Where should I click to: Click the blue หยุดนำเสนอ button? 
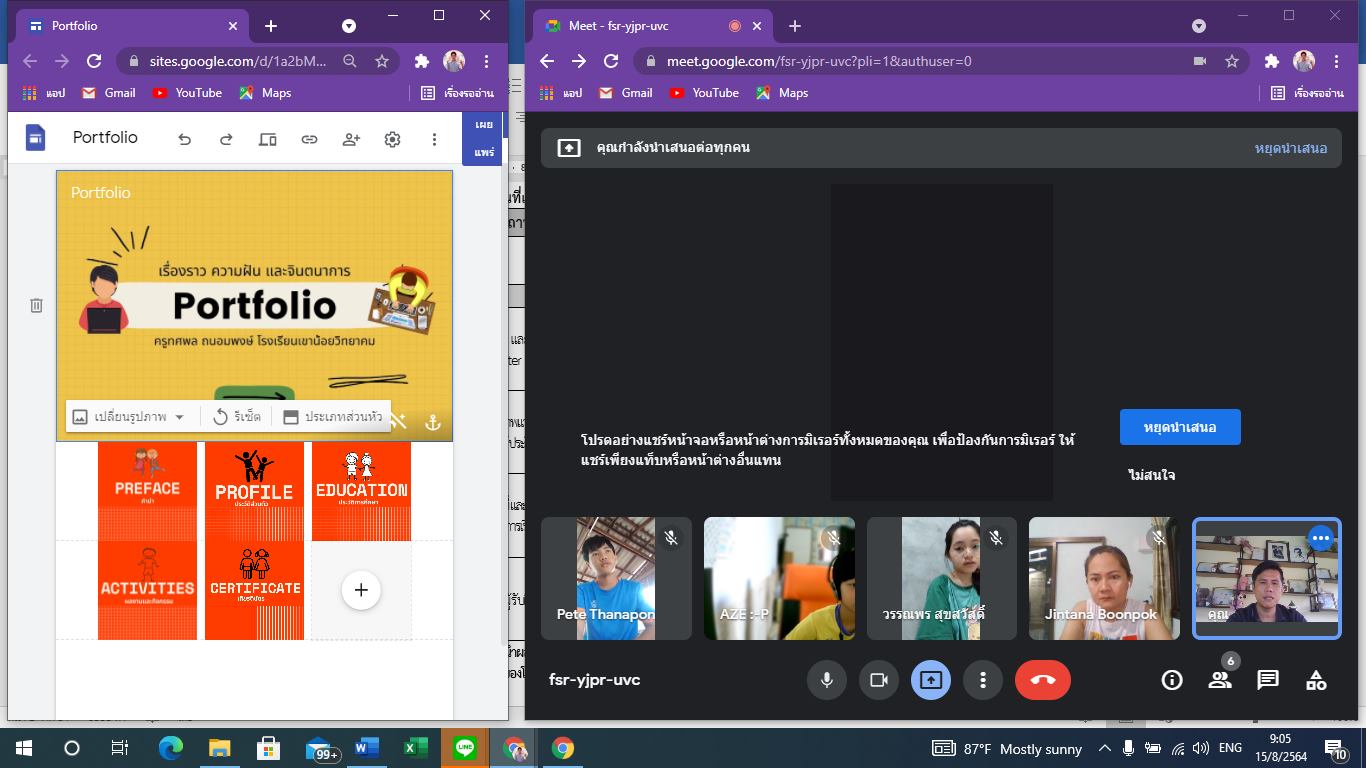(1179, 427)
